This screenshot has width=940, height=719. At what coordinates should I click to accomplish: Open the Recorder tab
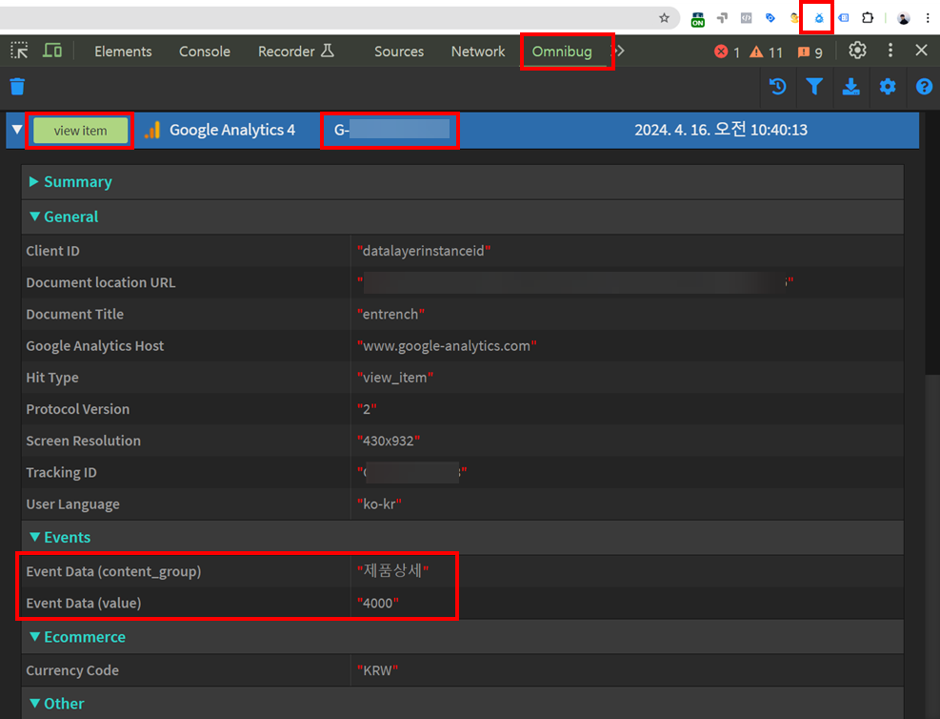[296, 52]
